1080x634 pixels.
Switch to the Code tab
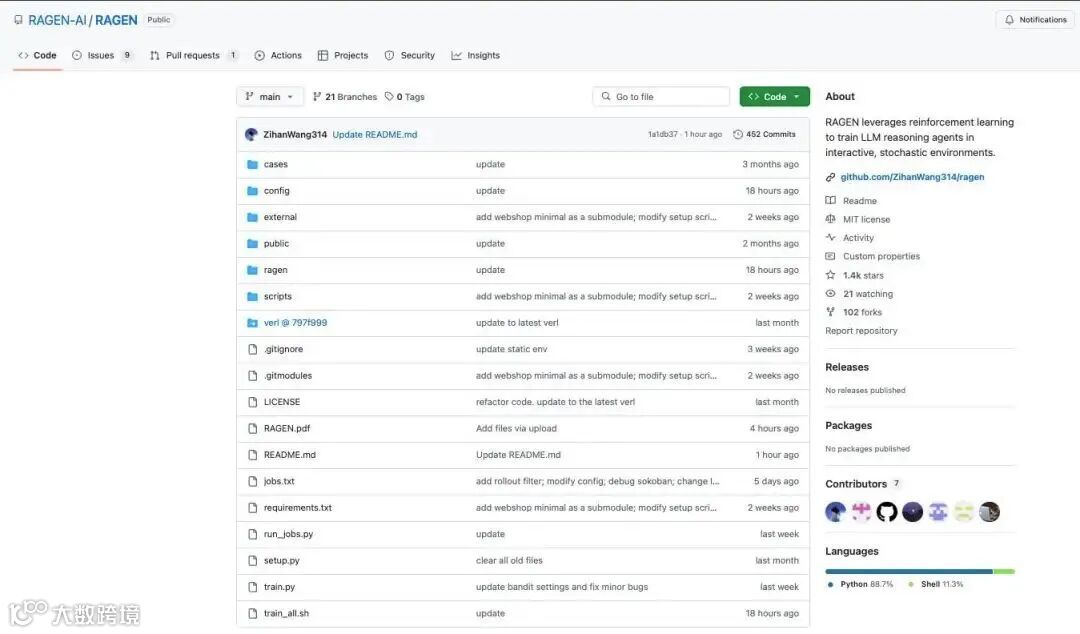click(37, 55)
